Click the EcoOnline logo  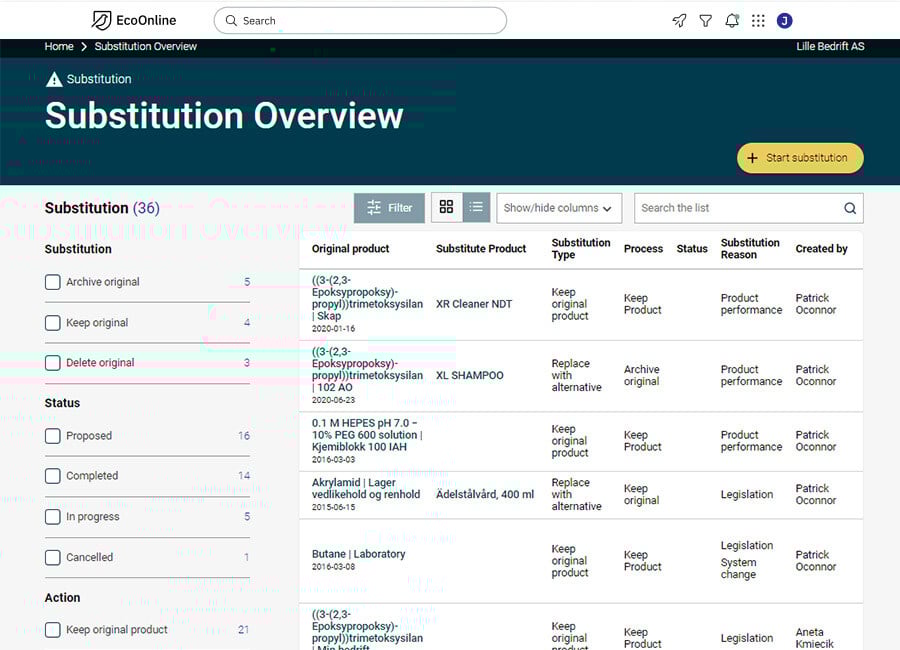coord(134,21)
